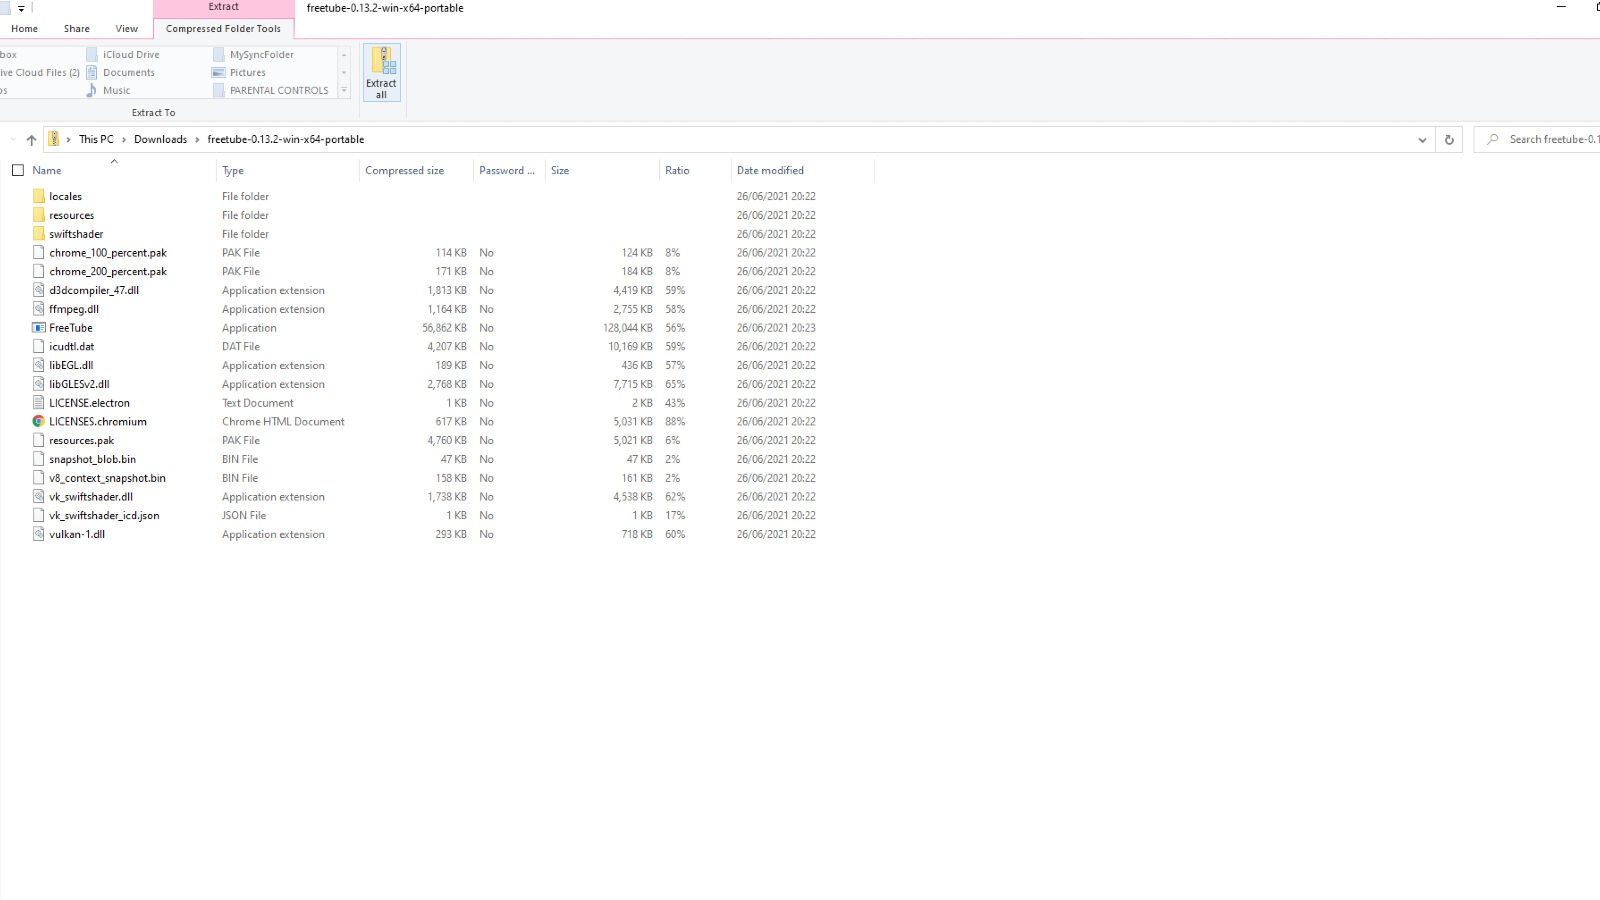
Task: Click the FreeTube application icon
Action: tap(39, 328)
